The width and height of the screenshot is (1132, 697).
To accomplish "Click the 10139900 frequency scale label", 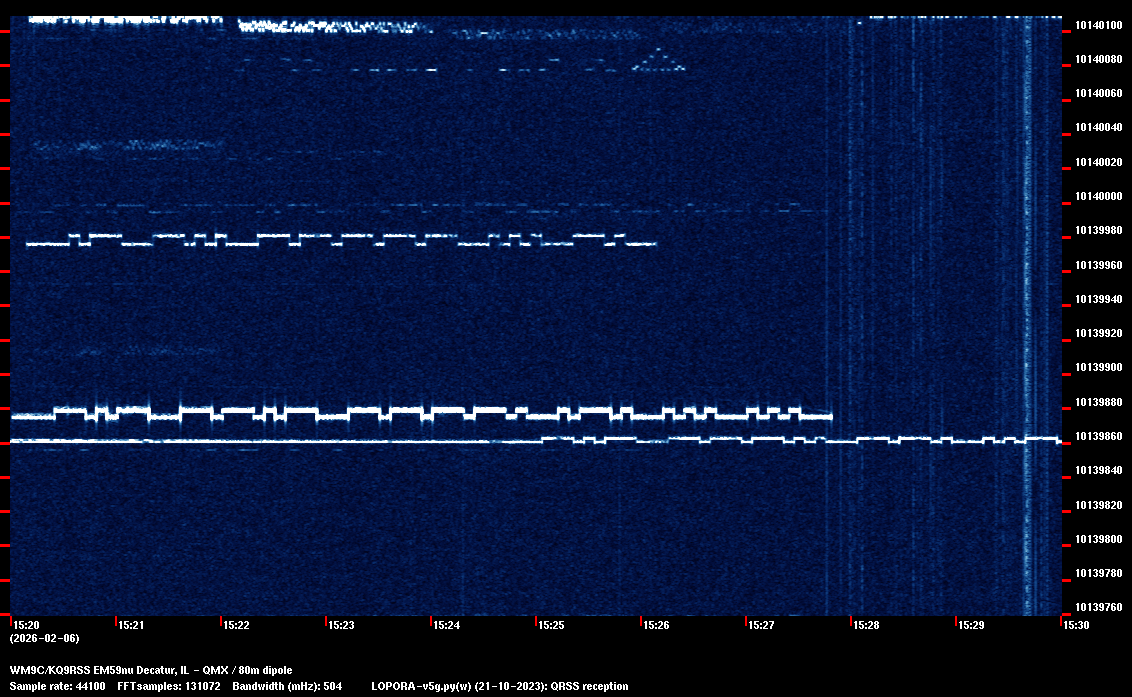I will pos(1097,368).
